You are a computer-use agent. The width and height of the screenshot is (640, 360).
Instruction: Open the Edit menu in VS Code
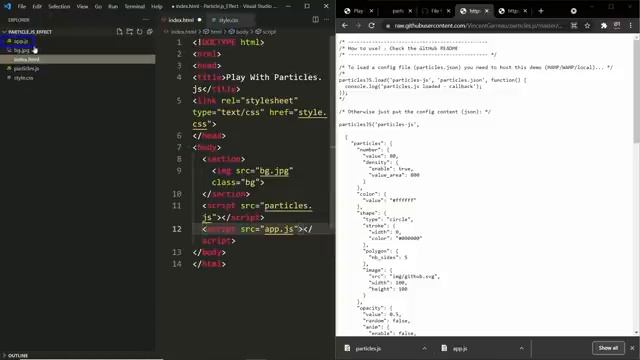click(x=37, y=7)
